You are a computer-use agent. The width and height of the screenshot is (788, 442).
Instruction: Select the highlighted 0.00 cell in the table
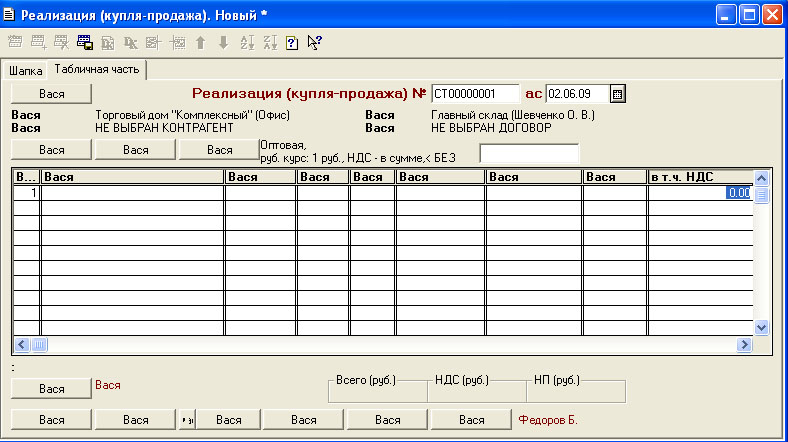tap(738, 193)
